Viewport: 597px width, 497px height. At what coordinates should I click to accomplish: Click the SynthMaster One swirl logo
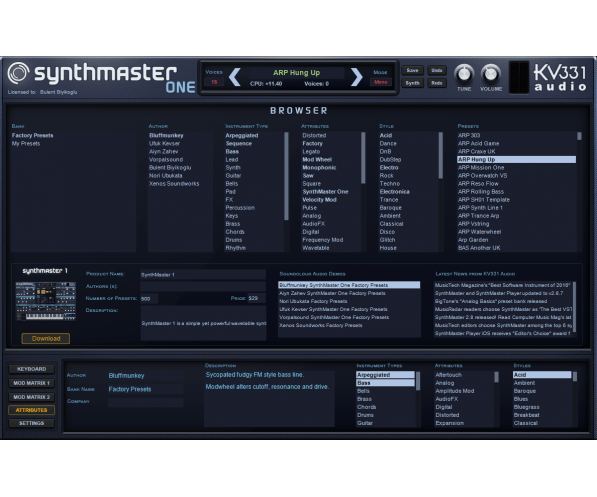(x=18, y=73)
